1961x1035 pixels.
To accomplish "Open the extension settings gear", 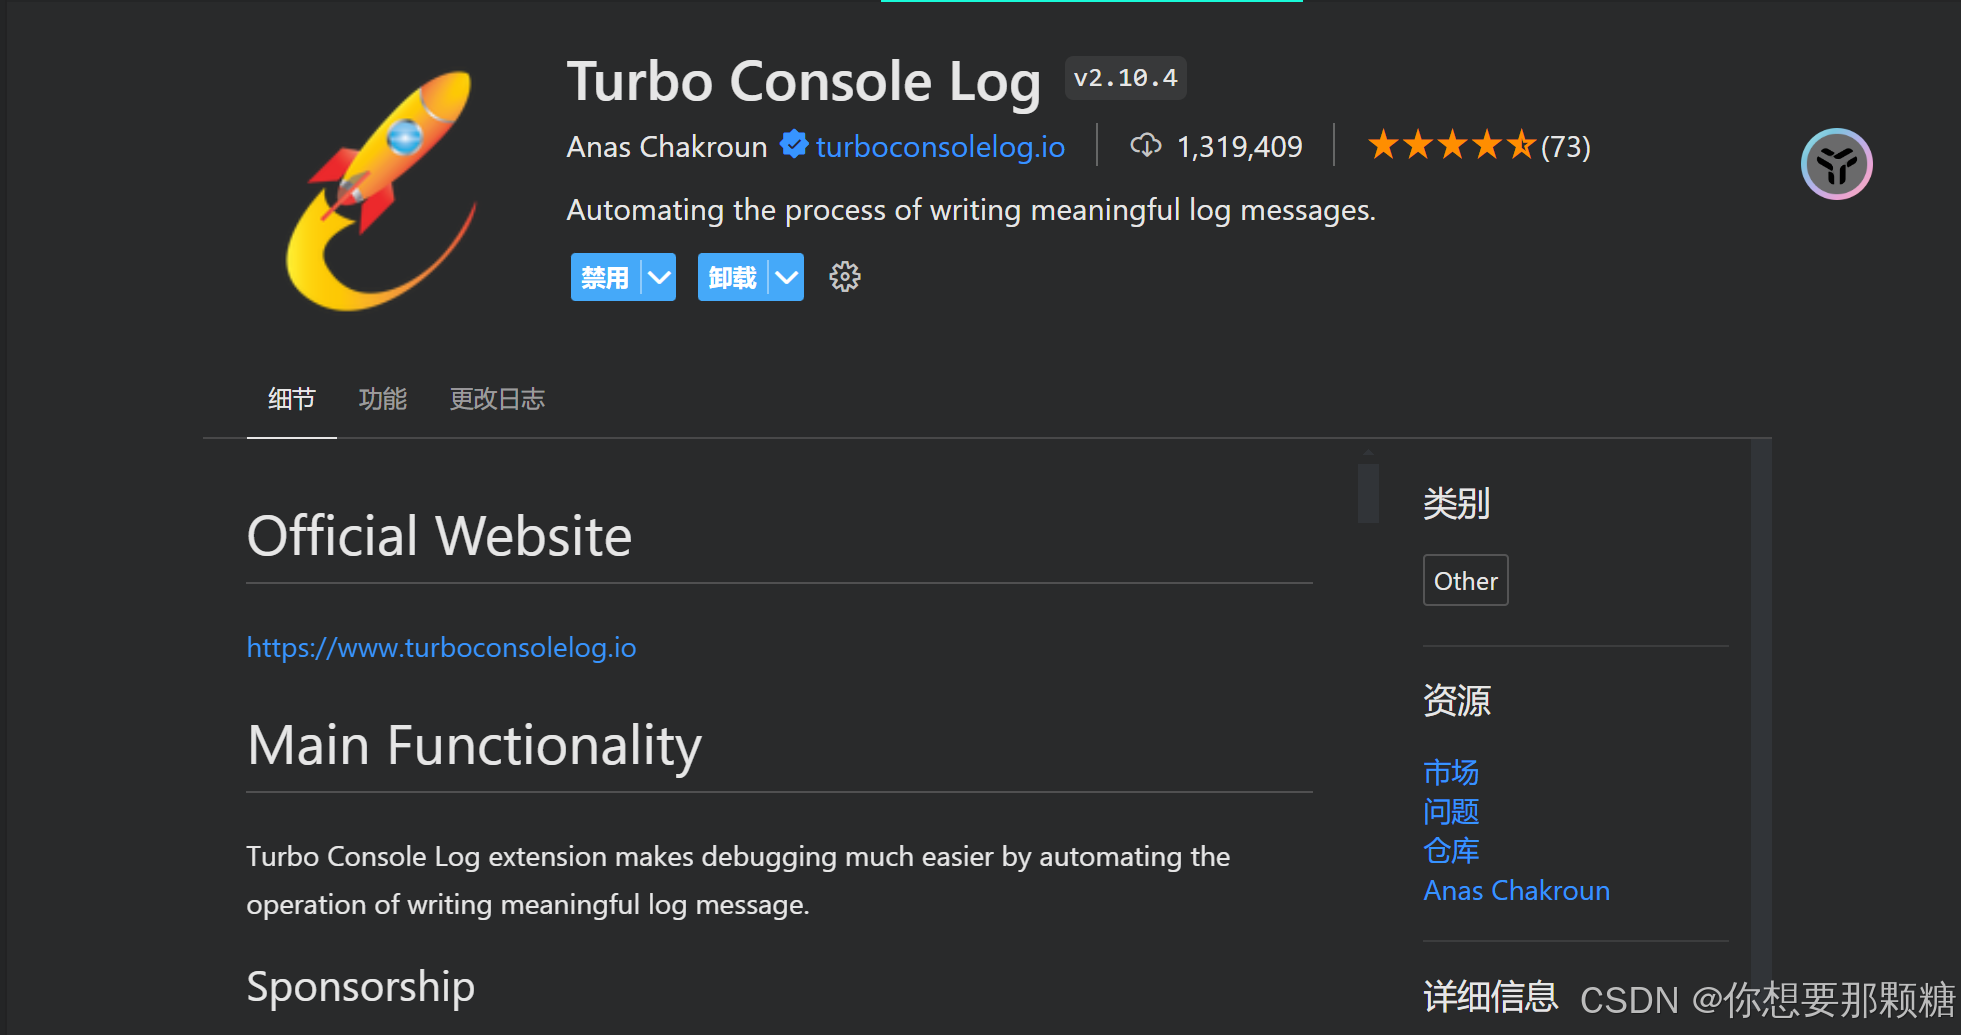I will [x=845, y=277].
